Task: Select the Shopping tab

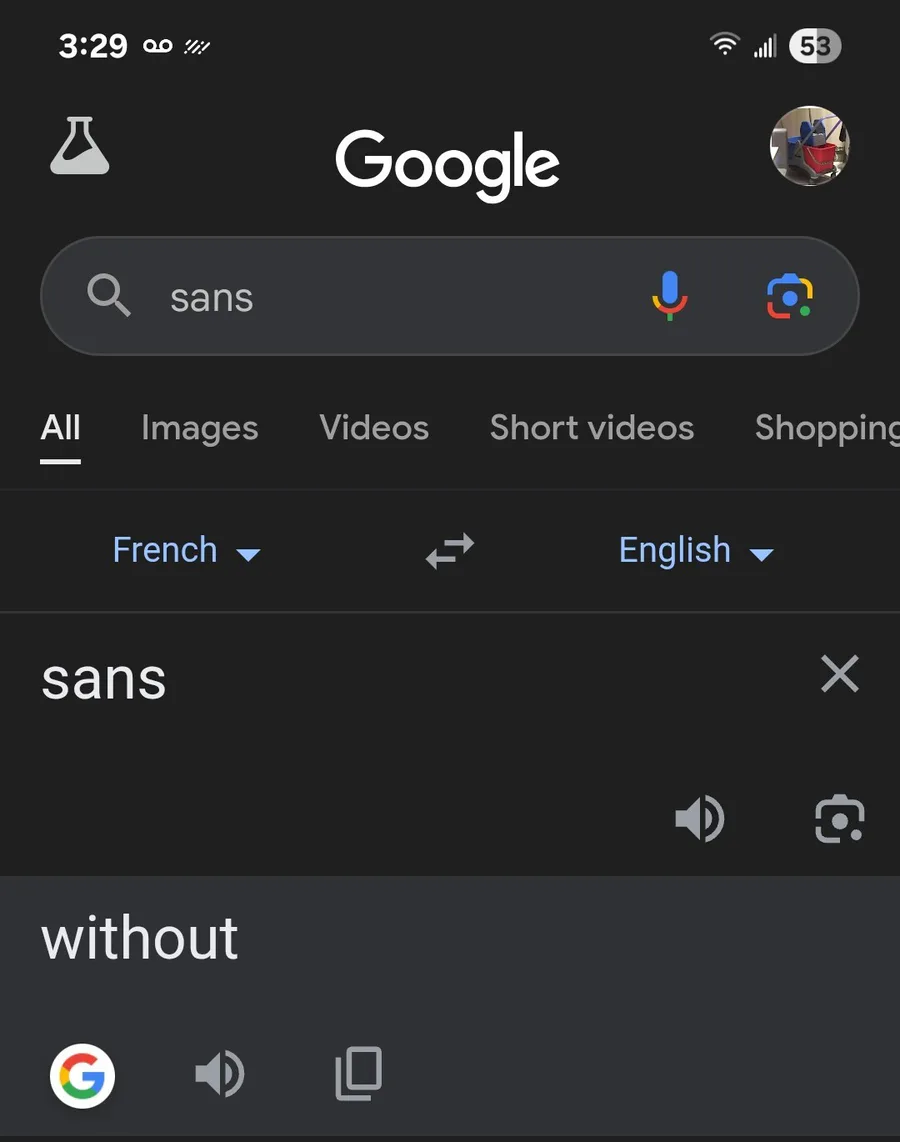Action: coord(827,428)
